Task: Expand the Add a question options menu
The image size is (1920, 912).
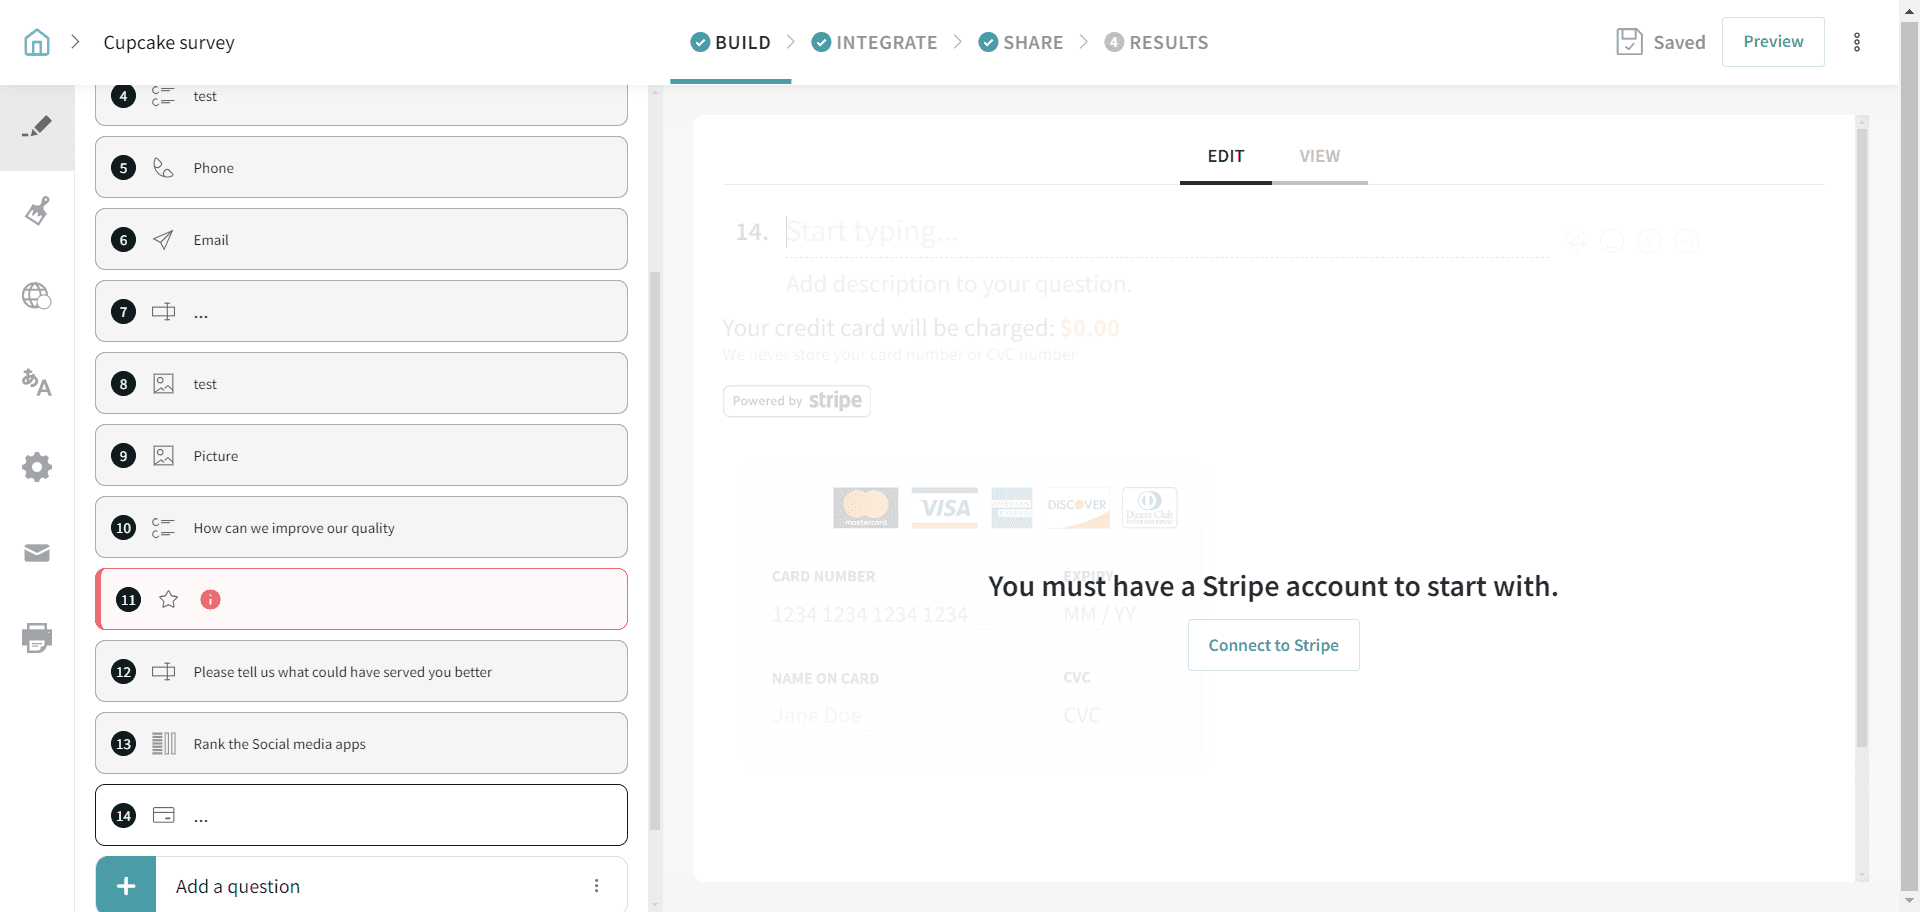Action: click(x=596, y=886)
